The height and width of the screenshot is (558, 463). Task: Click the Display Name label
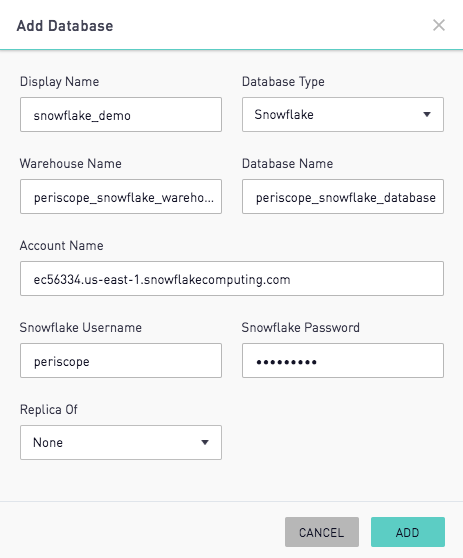[x=59, y=82]
